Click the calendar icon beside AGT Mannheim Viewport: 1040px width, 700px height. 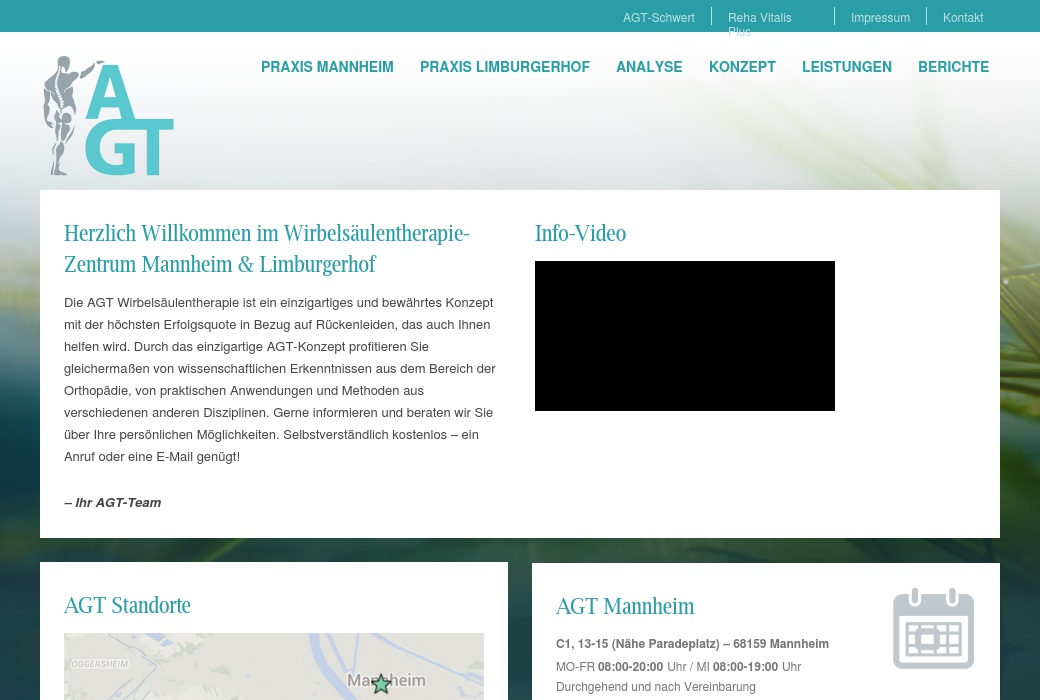point(933,629)
